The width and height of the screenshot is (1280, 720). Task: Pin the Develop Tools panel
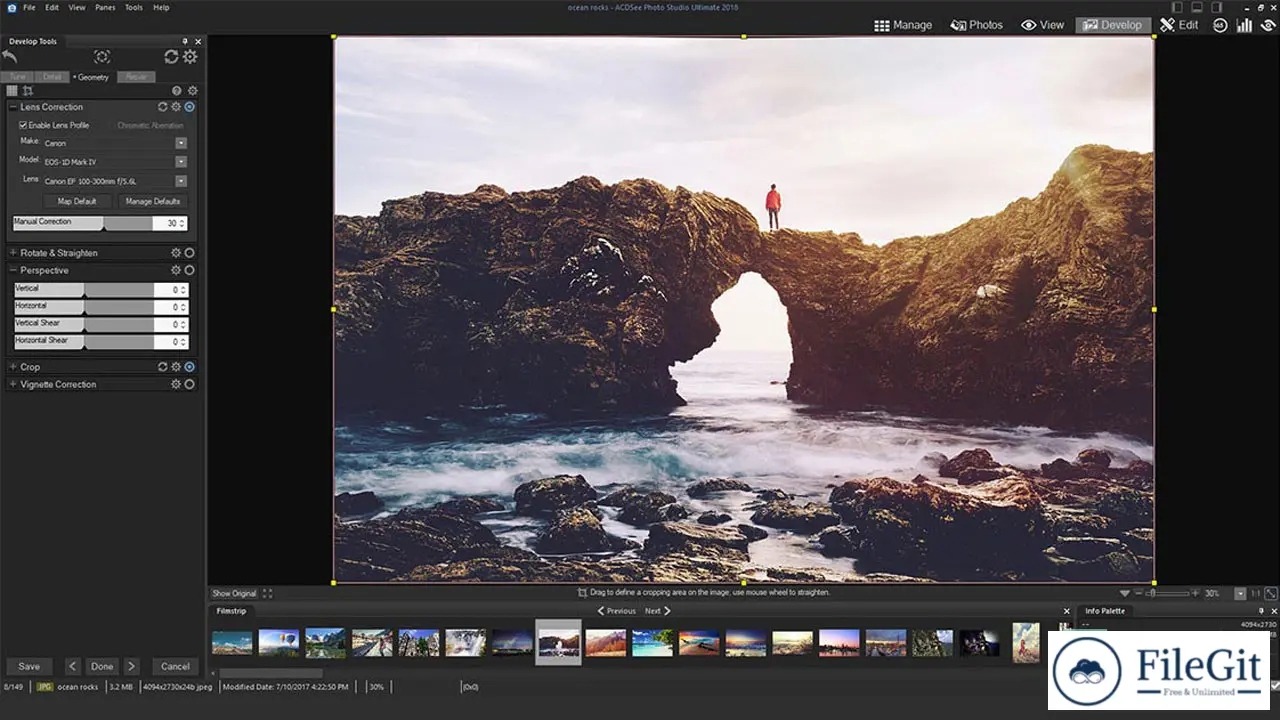[186, 41]
